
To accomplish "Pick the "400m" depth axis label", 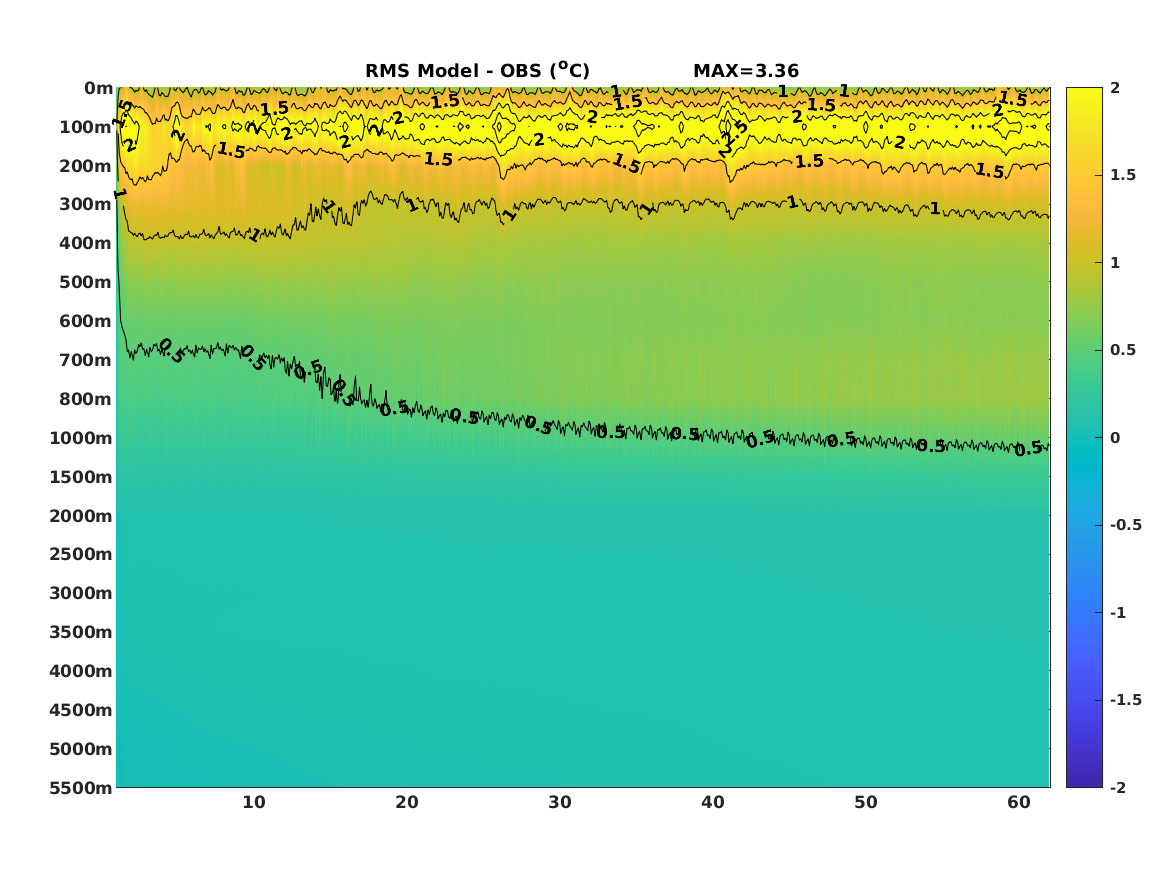I will tap(86, 243).
